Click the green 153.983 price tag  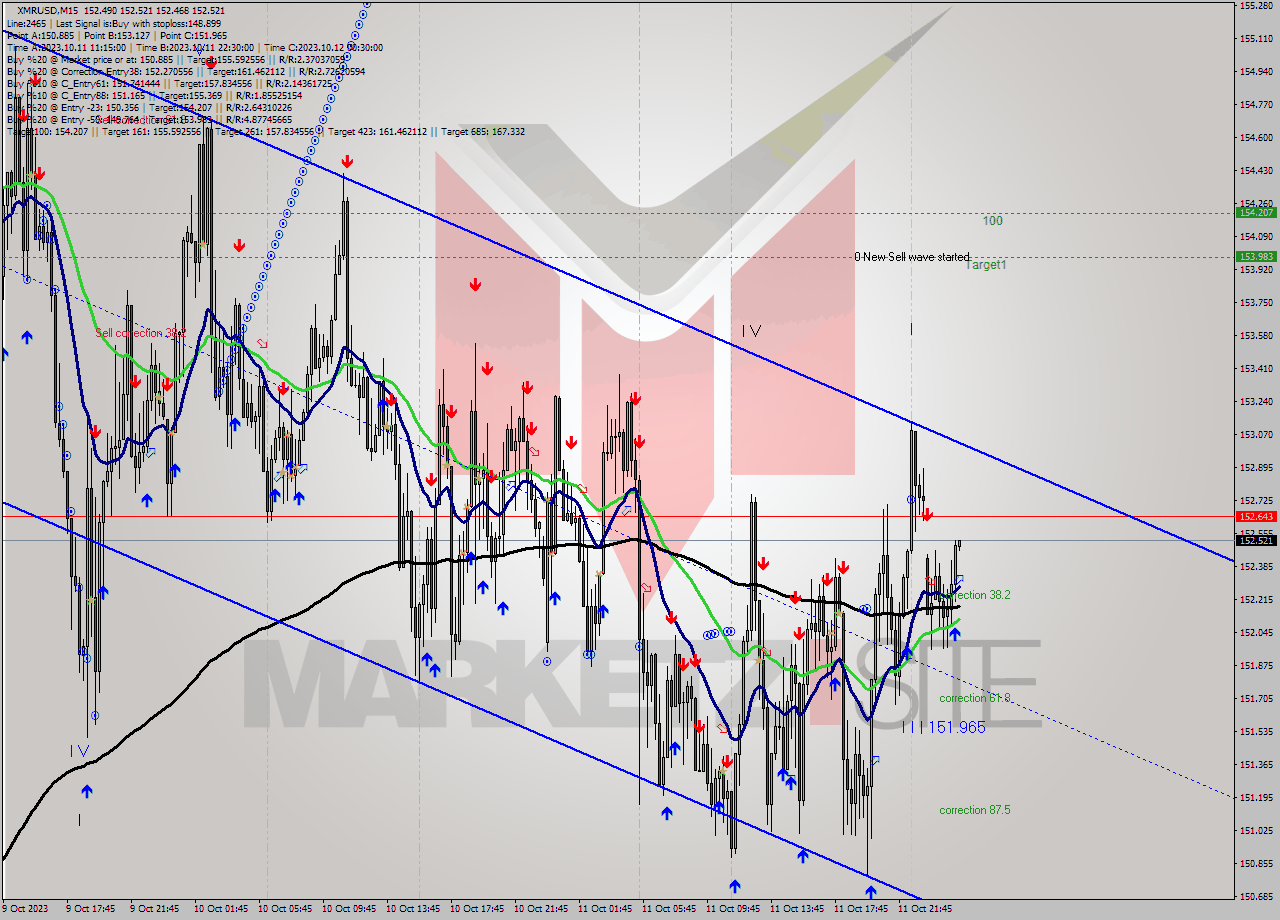click(x=1257, y=257)
